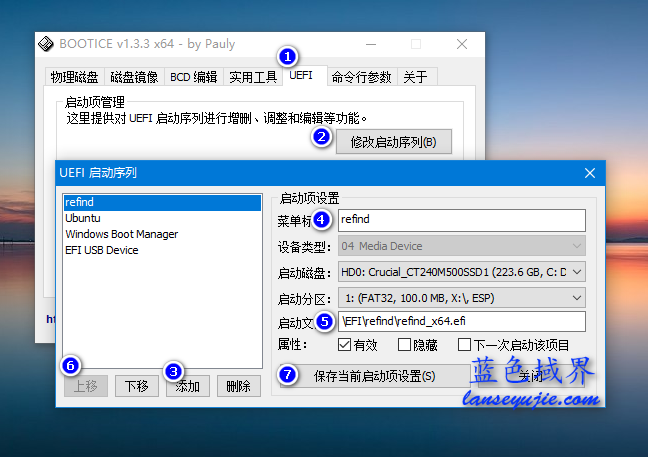The height and width of the screenshot is (457, 648).
Task: Switch to the 命令行参数 tab
Action: click(362, 77)
